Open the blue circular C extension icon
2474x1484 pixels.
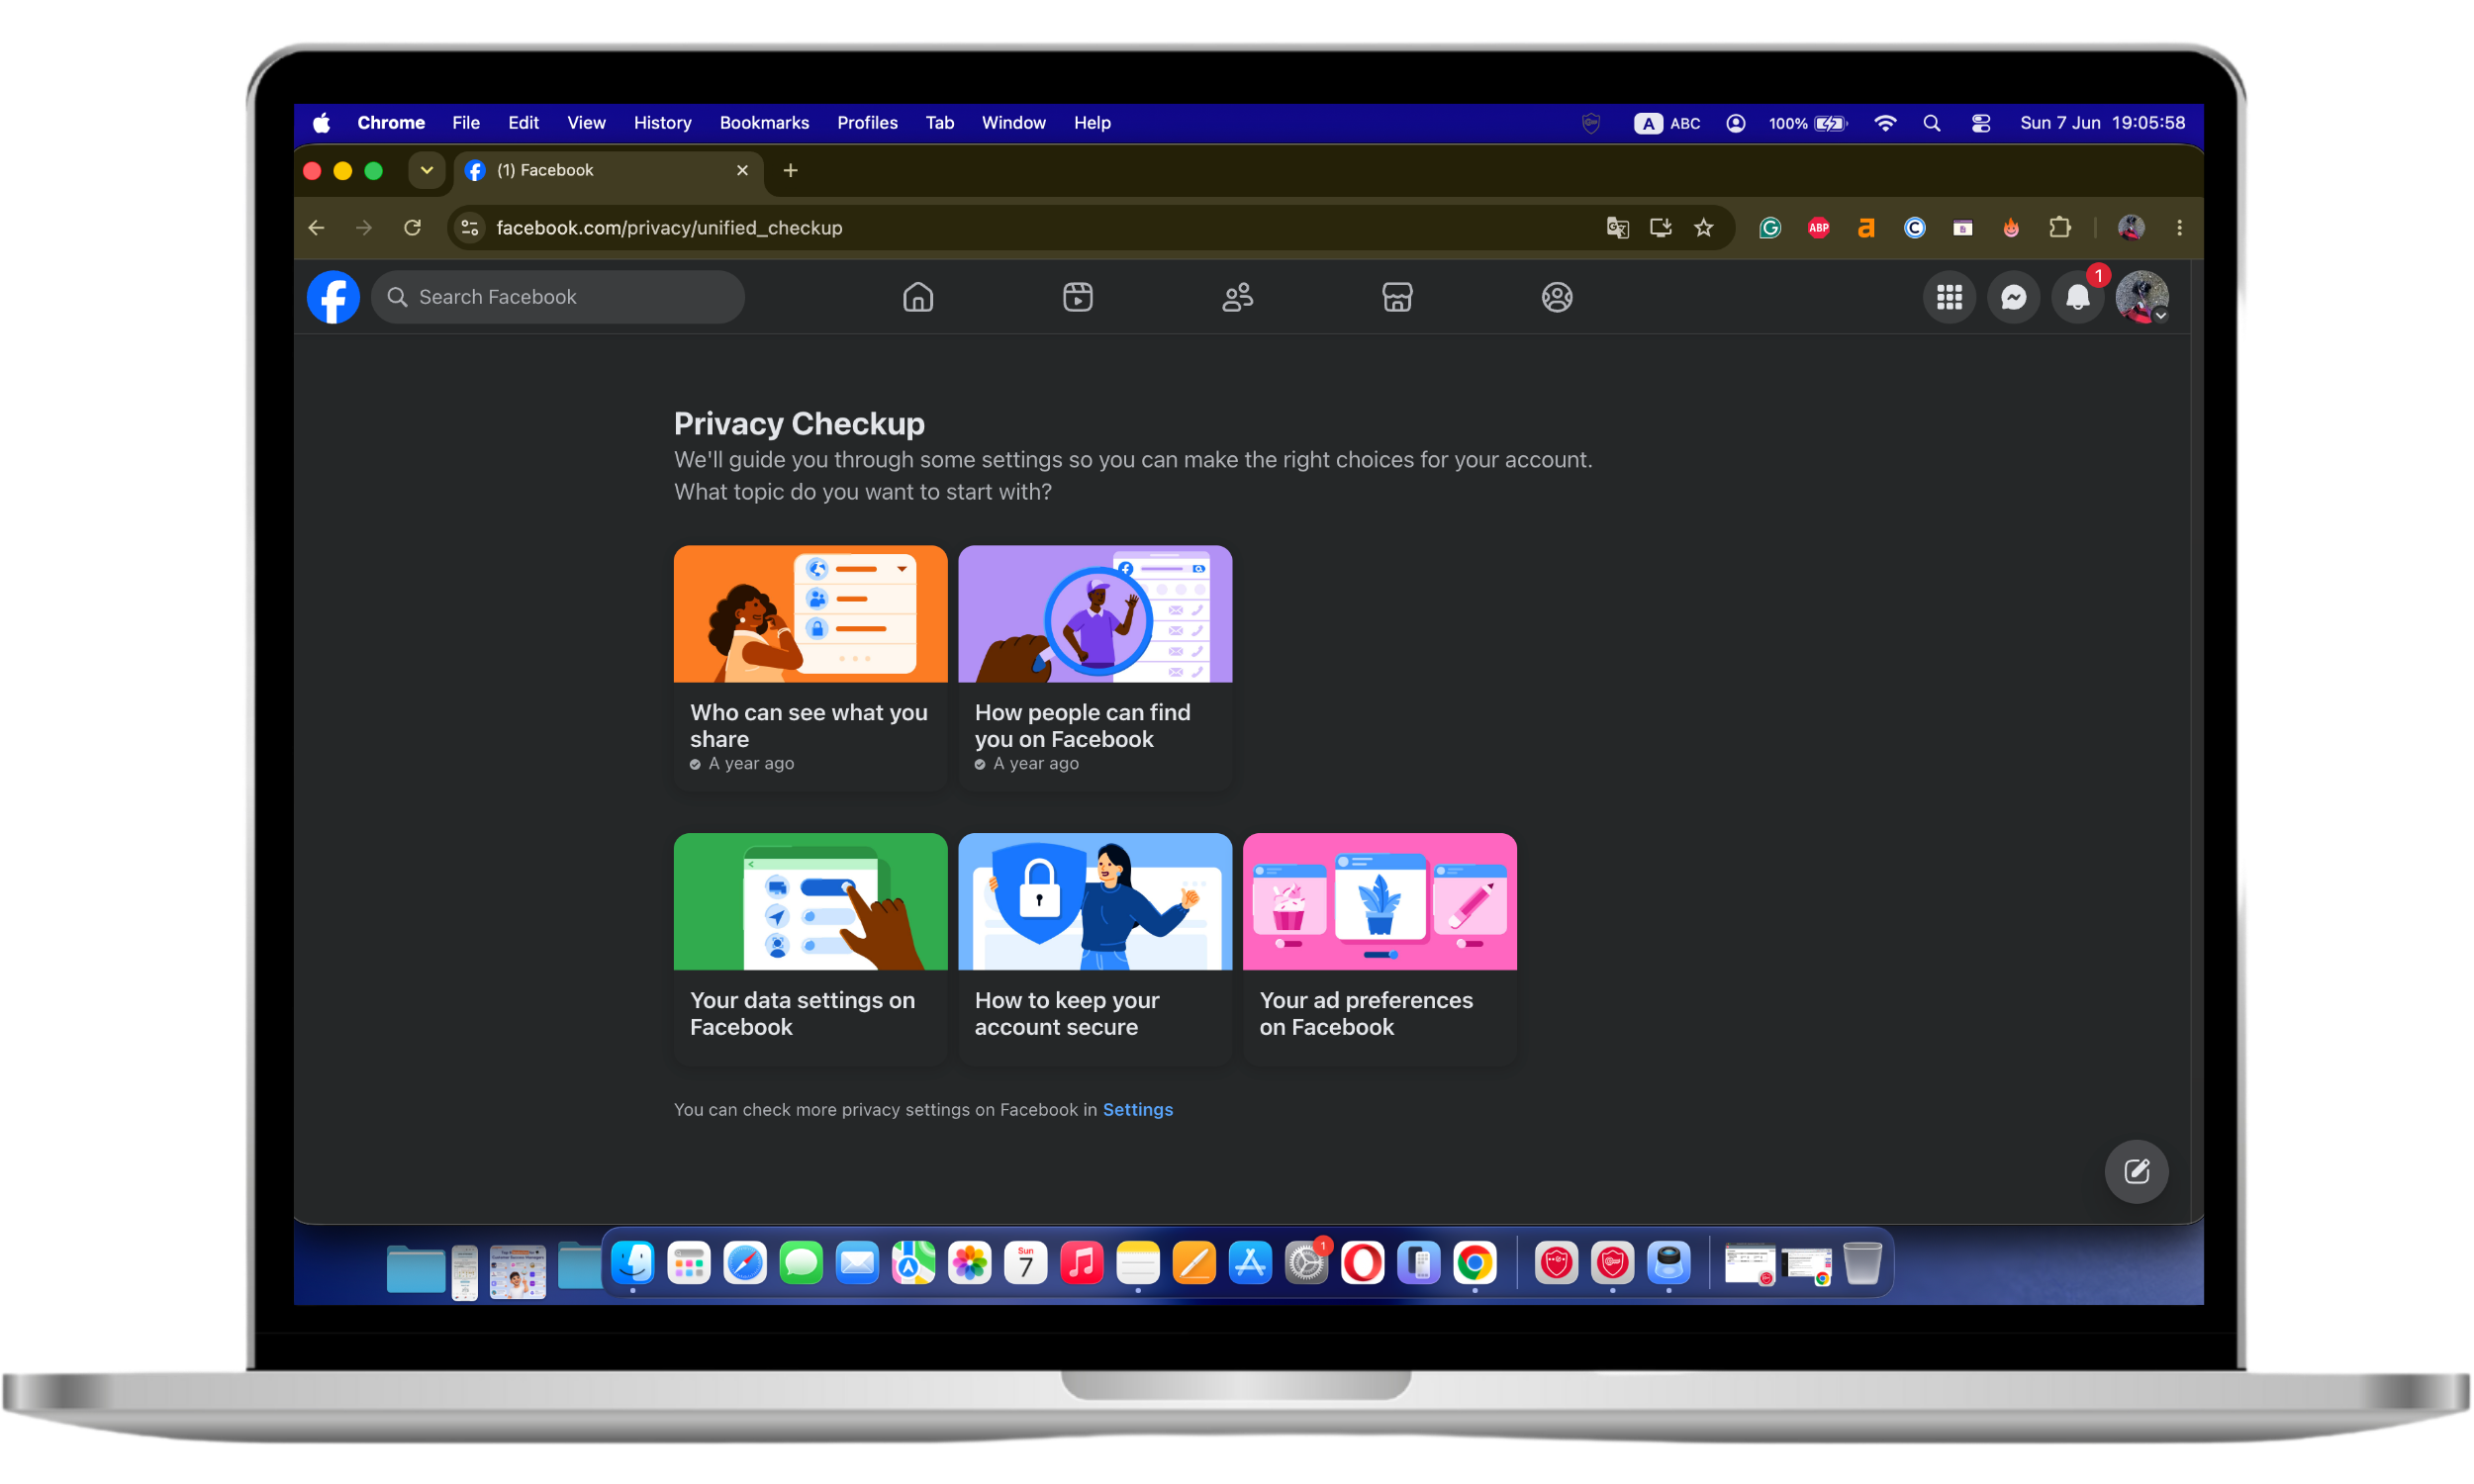click(1914, 228)
